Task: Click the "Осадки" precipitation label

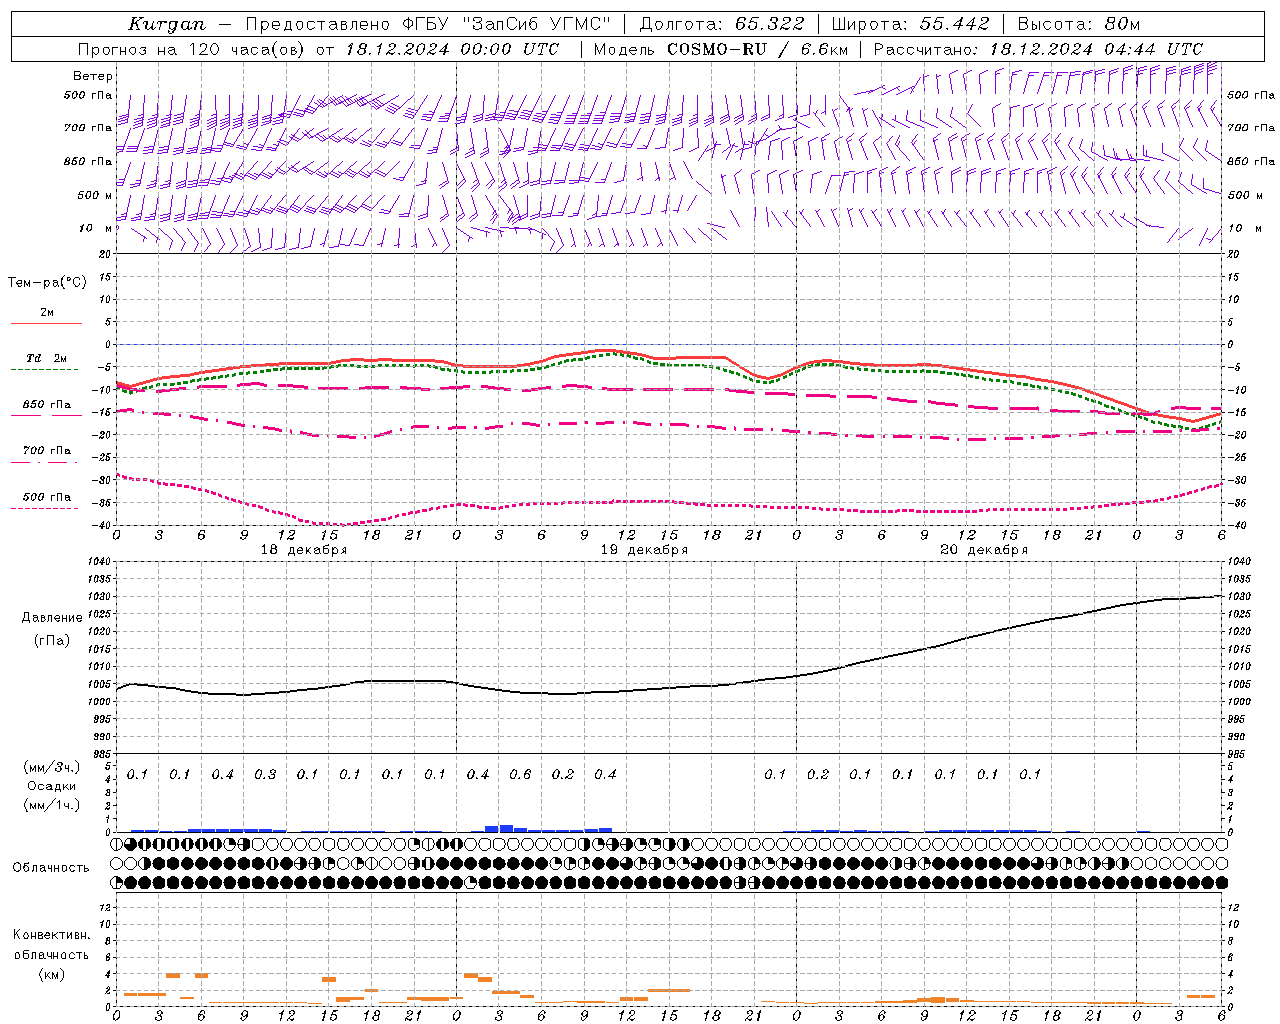Action: click(50, 786)
